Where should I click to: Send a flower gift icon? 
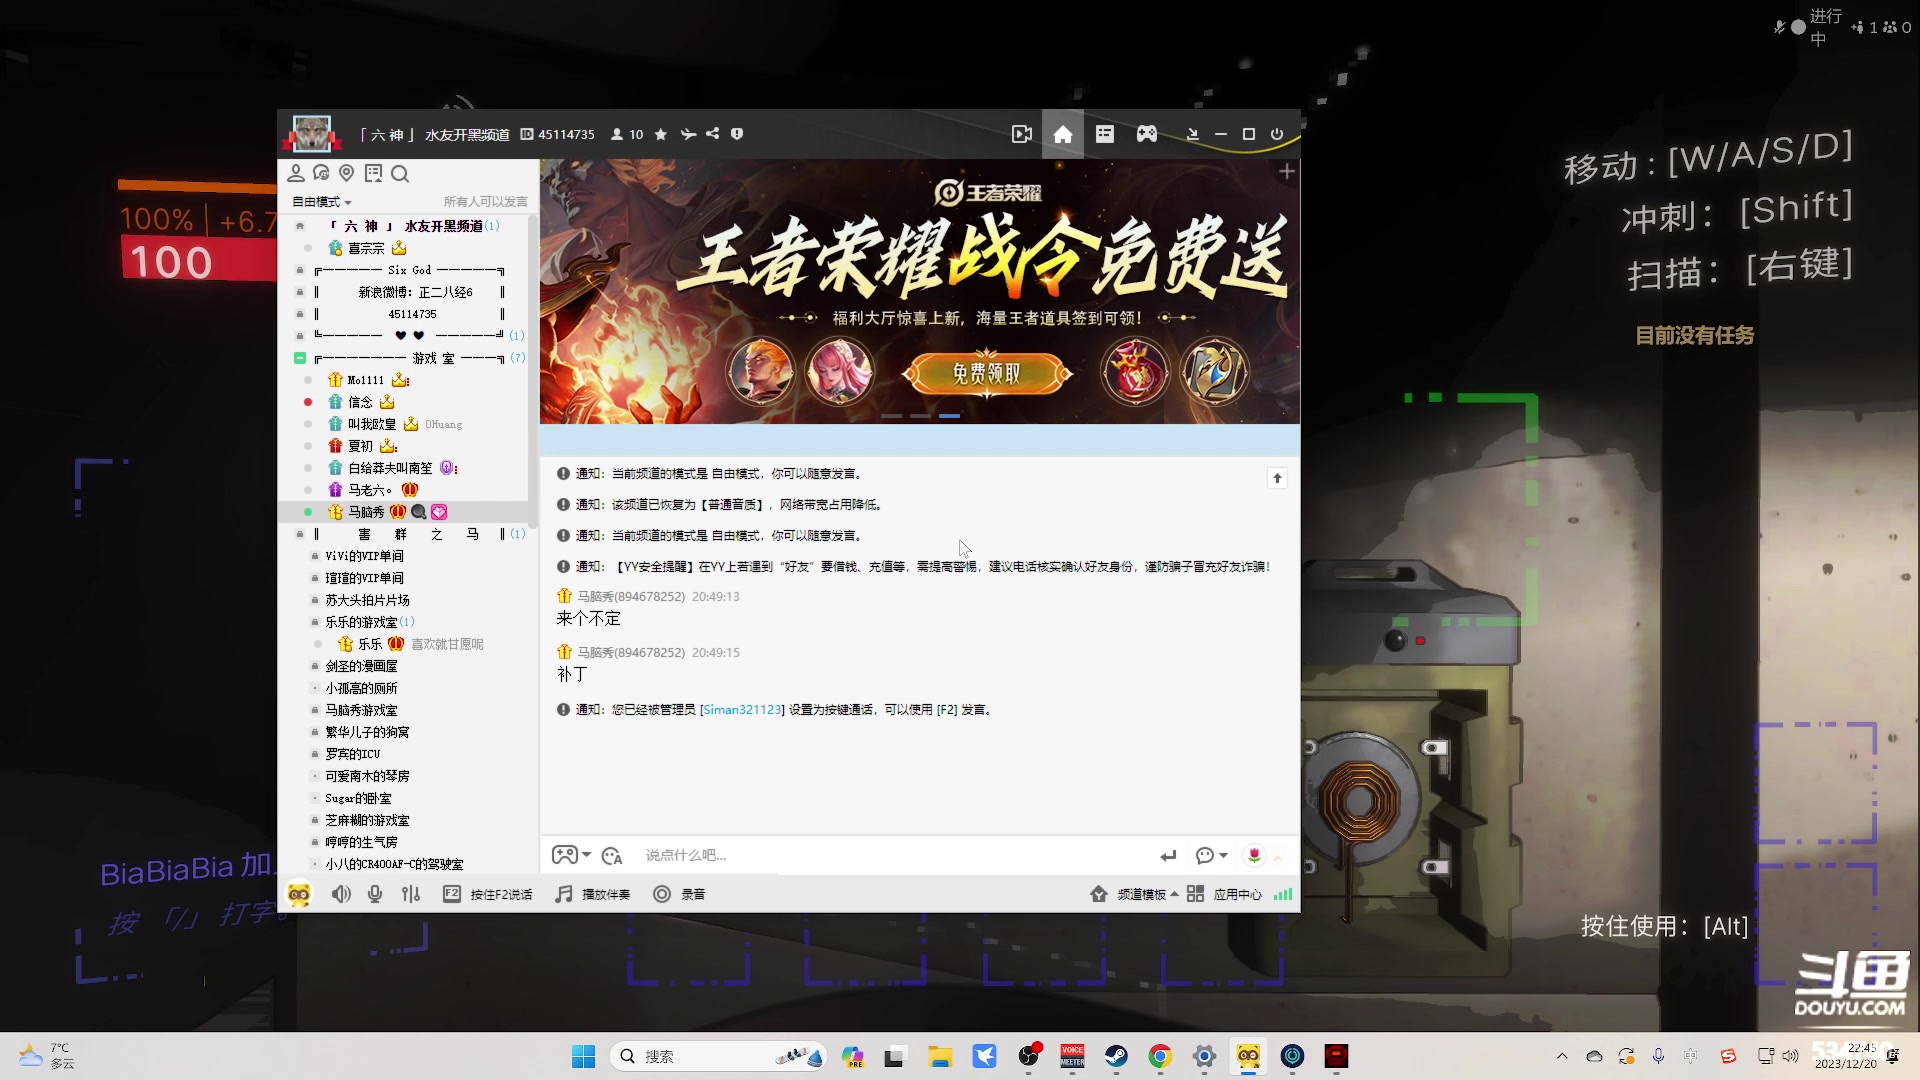coord(1254,855)
